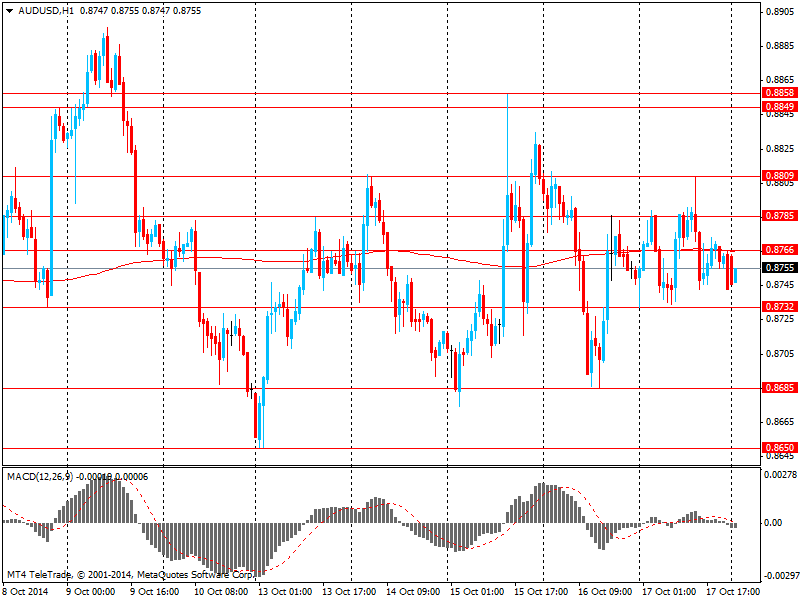Click the 0.8785 red price label
Viewport: 800px width, 600px height.
(x=778, y=216)
